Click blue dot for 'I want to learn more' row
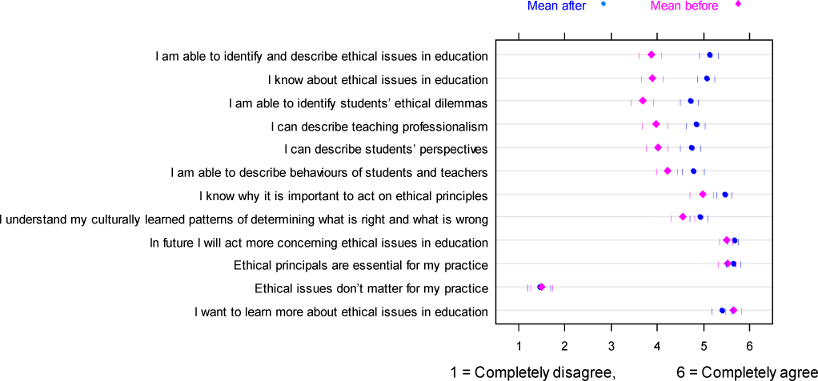Viewport: 818px width, 381px height. (722, 311)
